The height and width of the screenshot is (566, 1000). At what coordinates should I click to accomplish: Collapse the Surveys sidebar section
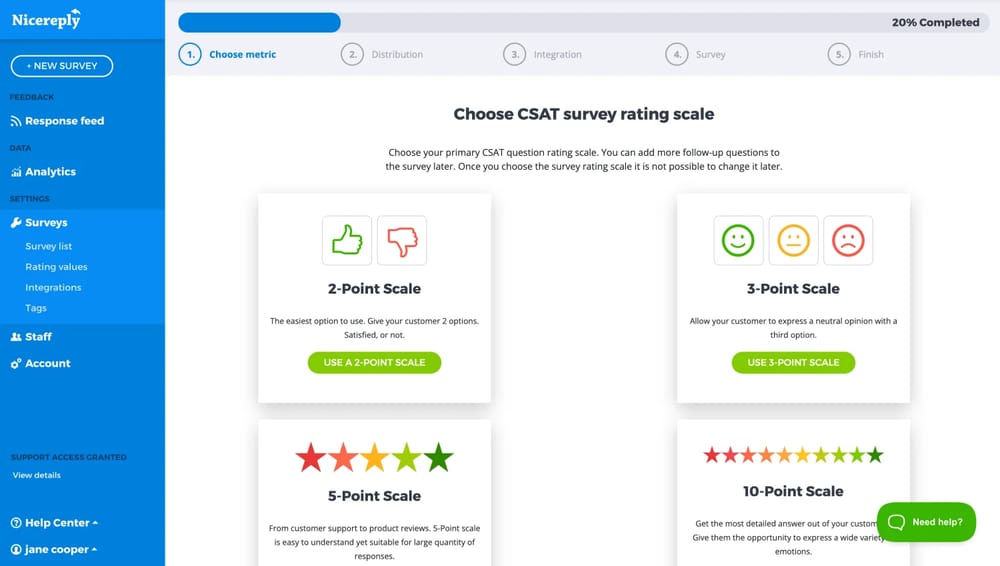tap(46, 223)
